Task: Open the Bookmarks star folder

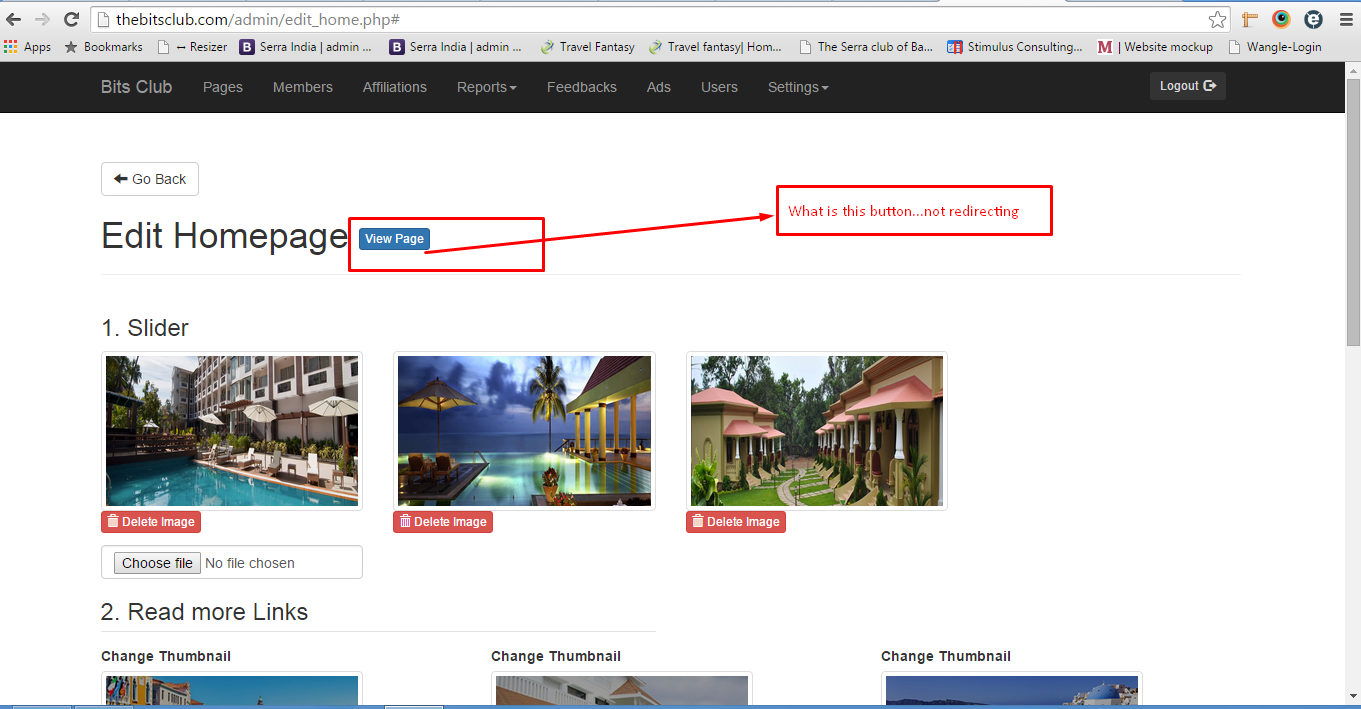Action: (104, 47)
